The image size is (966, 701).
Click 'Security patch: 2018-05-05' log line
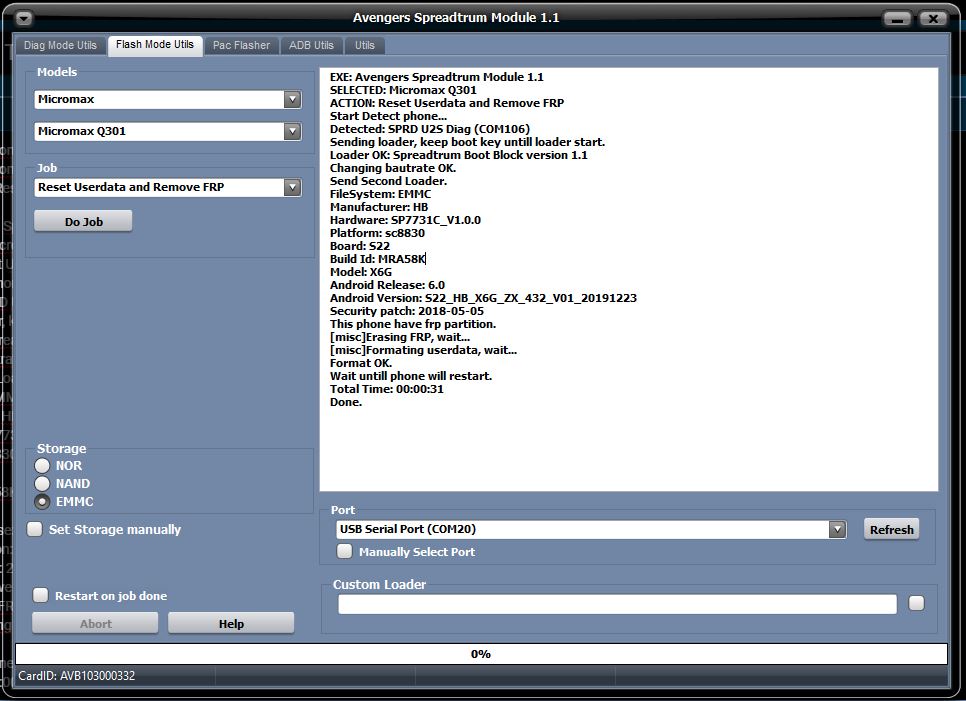pyautogui.click(x=407, y=311)
